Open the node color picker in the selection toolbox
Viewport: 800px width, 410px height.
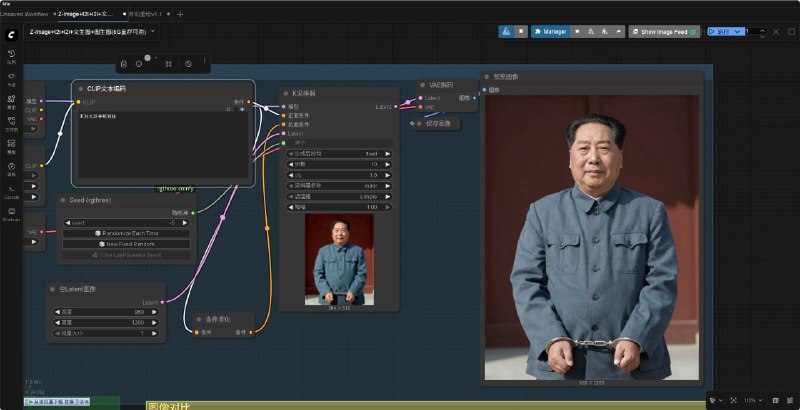tap(149, 58)
